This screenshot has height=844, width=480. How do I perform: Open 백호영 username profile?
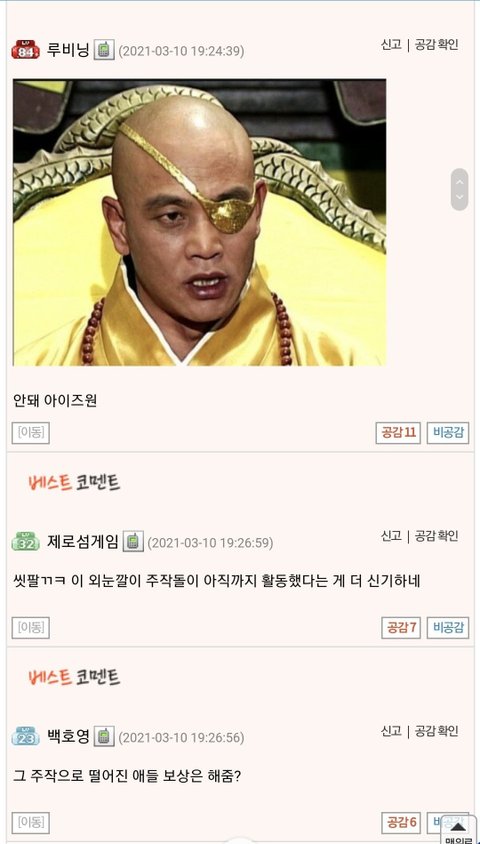tap(68, 736)
